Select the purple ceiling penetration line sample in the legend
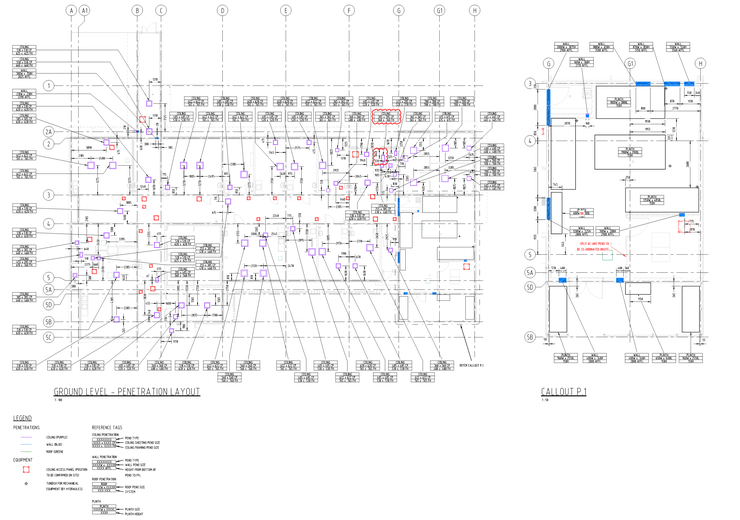740x520 pixels. tap(25, 436)
